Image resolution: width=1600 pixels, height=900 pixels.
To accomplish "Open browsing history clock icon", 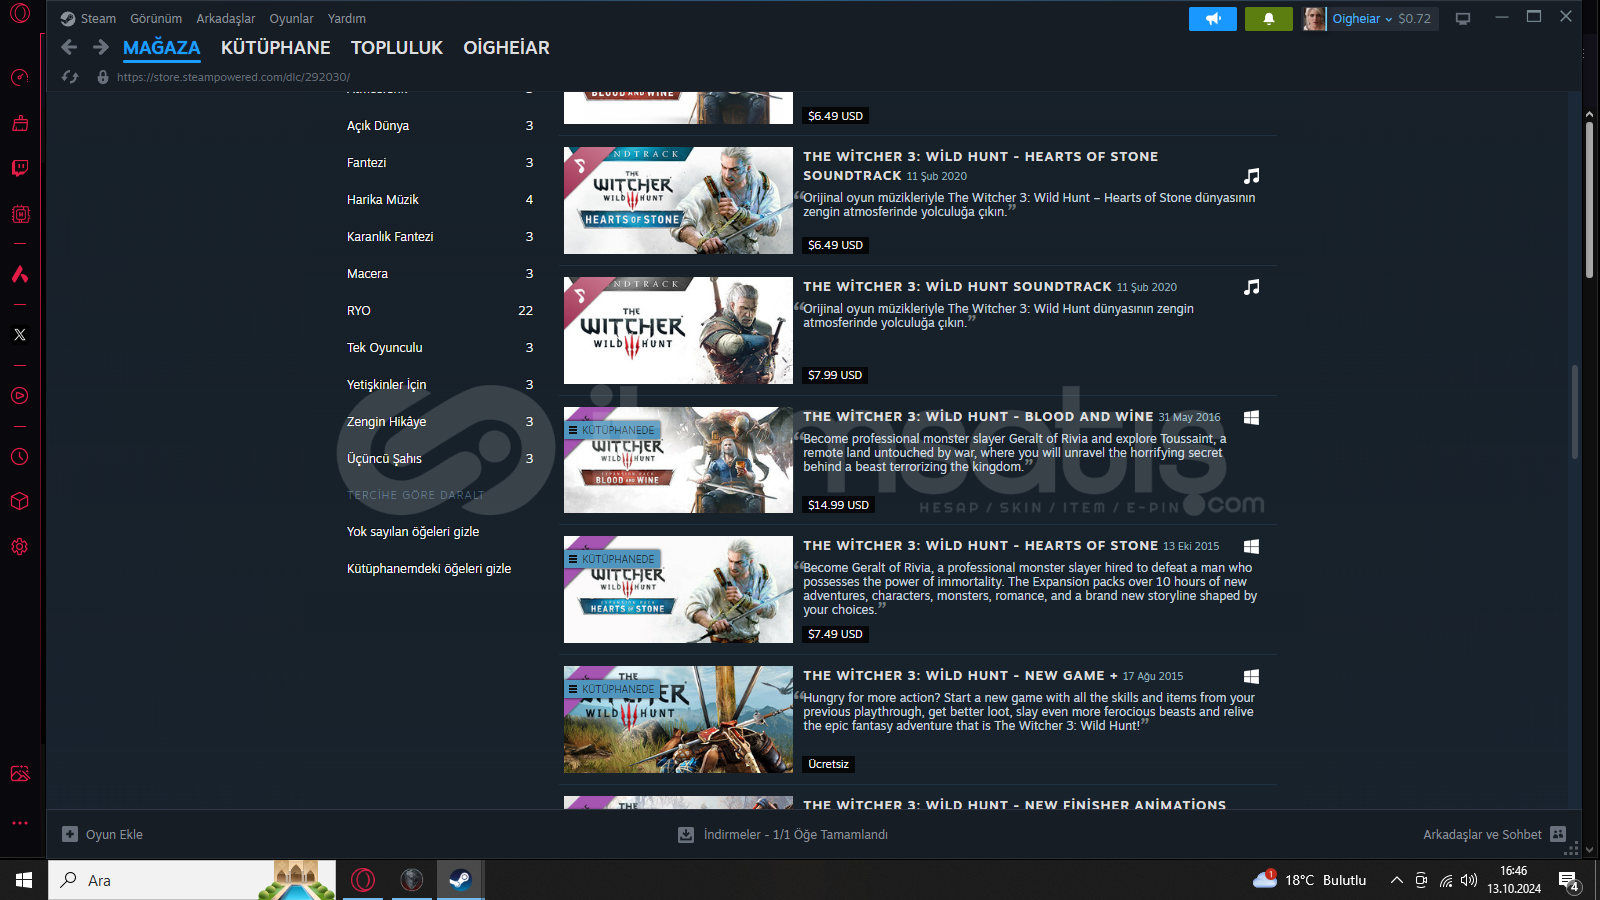I will [x=20, y=457].
